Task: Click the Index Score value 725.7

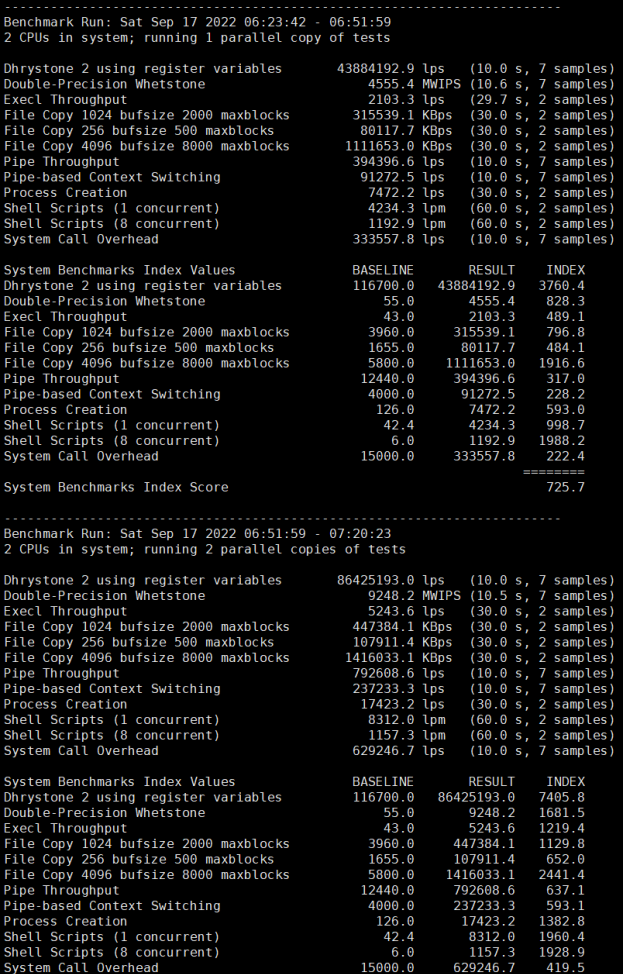Action: [x=564, y=487]
